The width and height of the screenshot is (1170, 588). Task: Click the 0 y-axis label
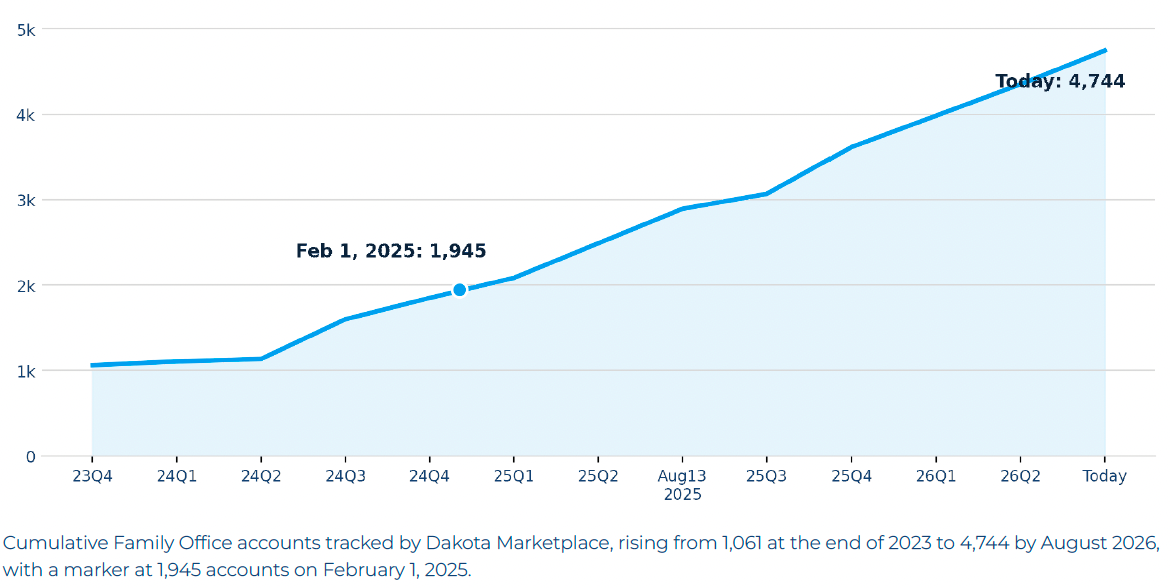pyautogui.click(x=31, y=457)
